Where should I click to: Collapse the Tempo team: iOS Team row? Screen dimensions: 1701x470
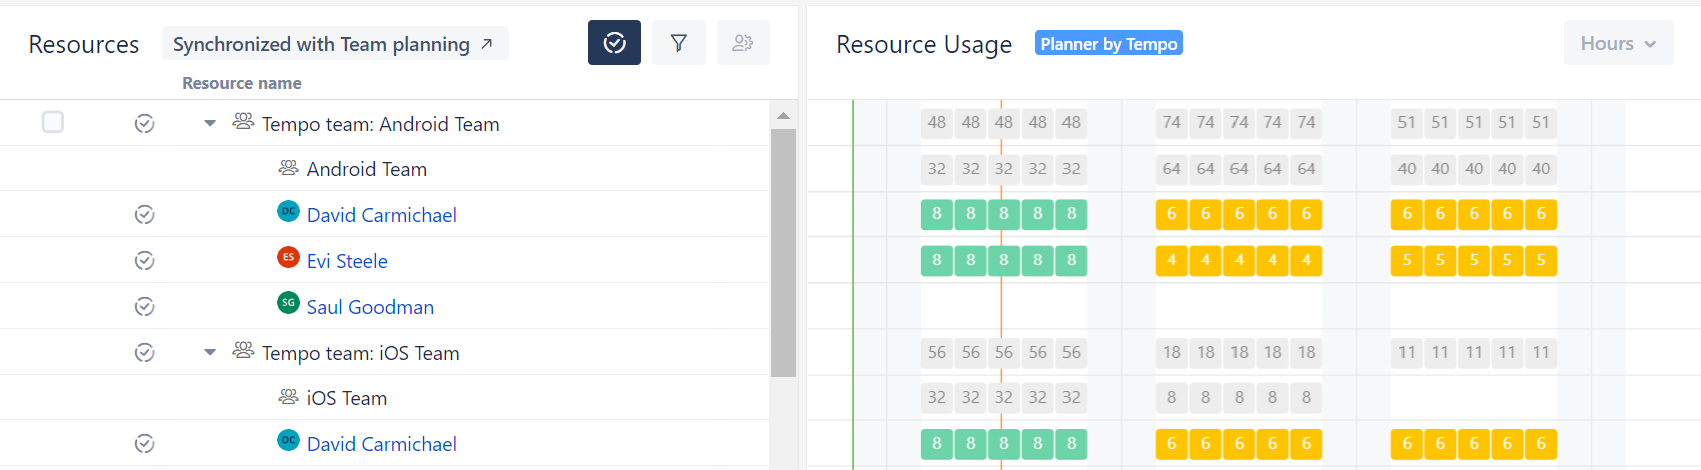(210, 353)
